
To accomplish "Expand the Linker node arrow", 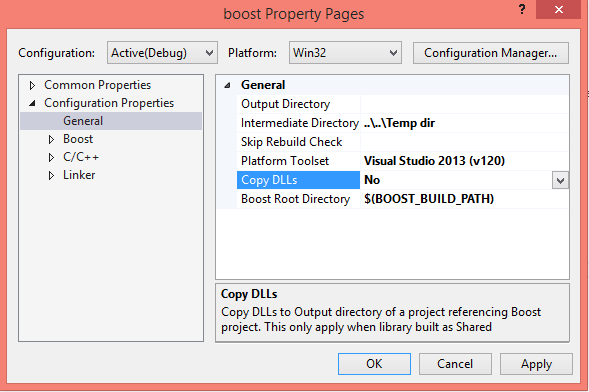I will pyautogui.click(x=51, y=175).
